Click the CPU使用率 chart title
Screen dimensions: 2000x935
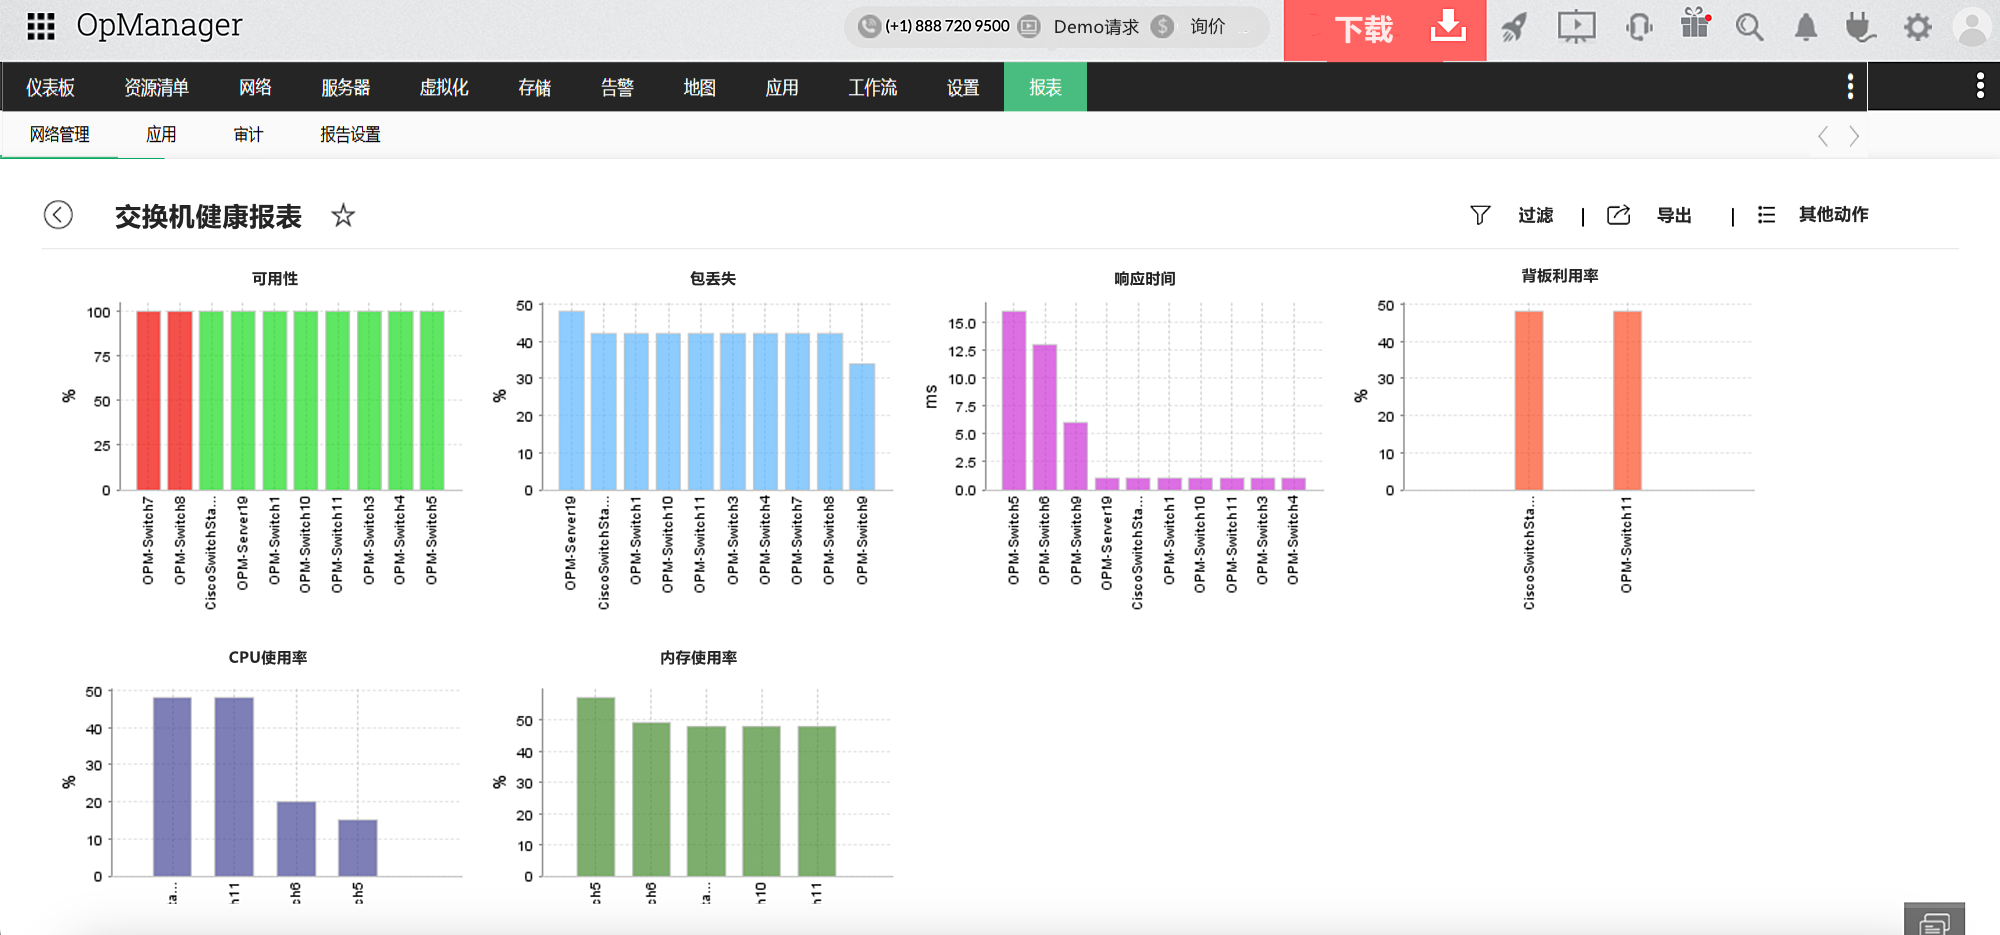(268, 657)
